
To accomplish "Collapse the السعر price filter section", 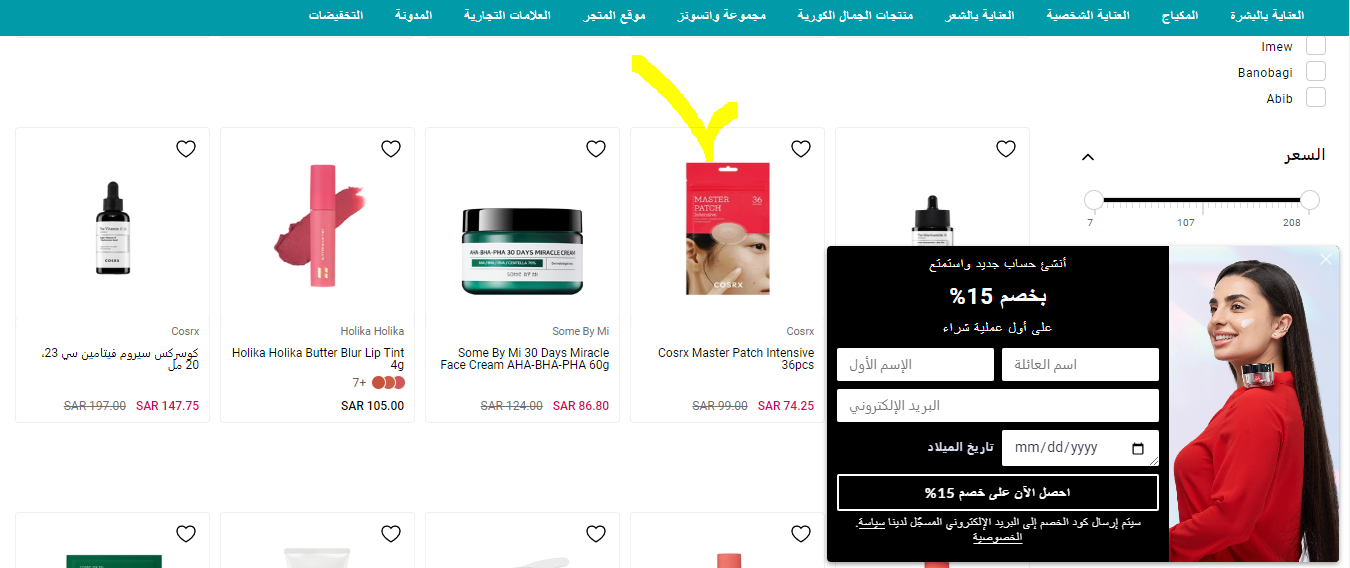I will tap(1089, 157).
